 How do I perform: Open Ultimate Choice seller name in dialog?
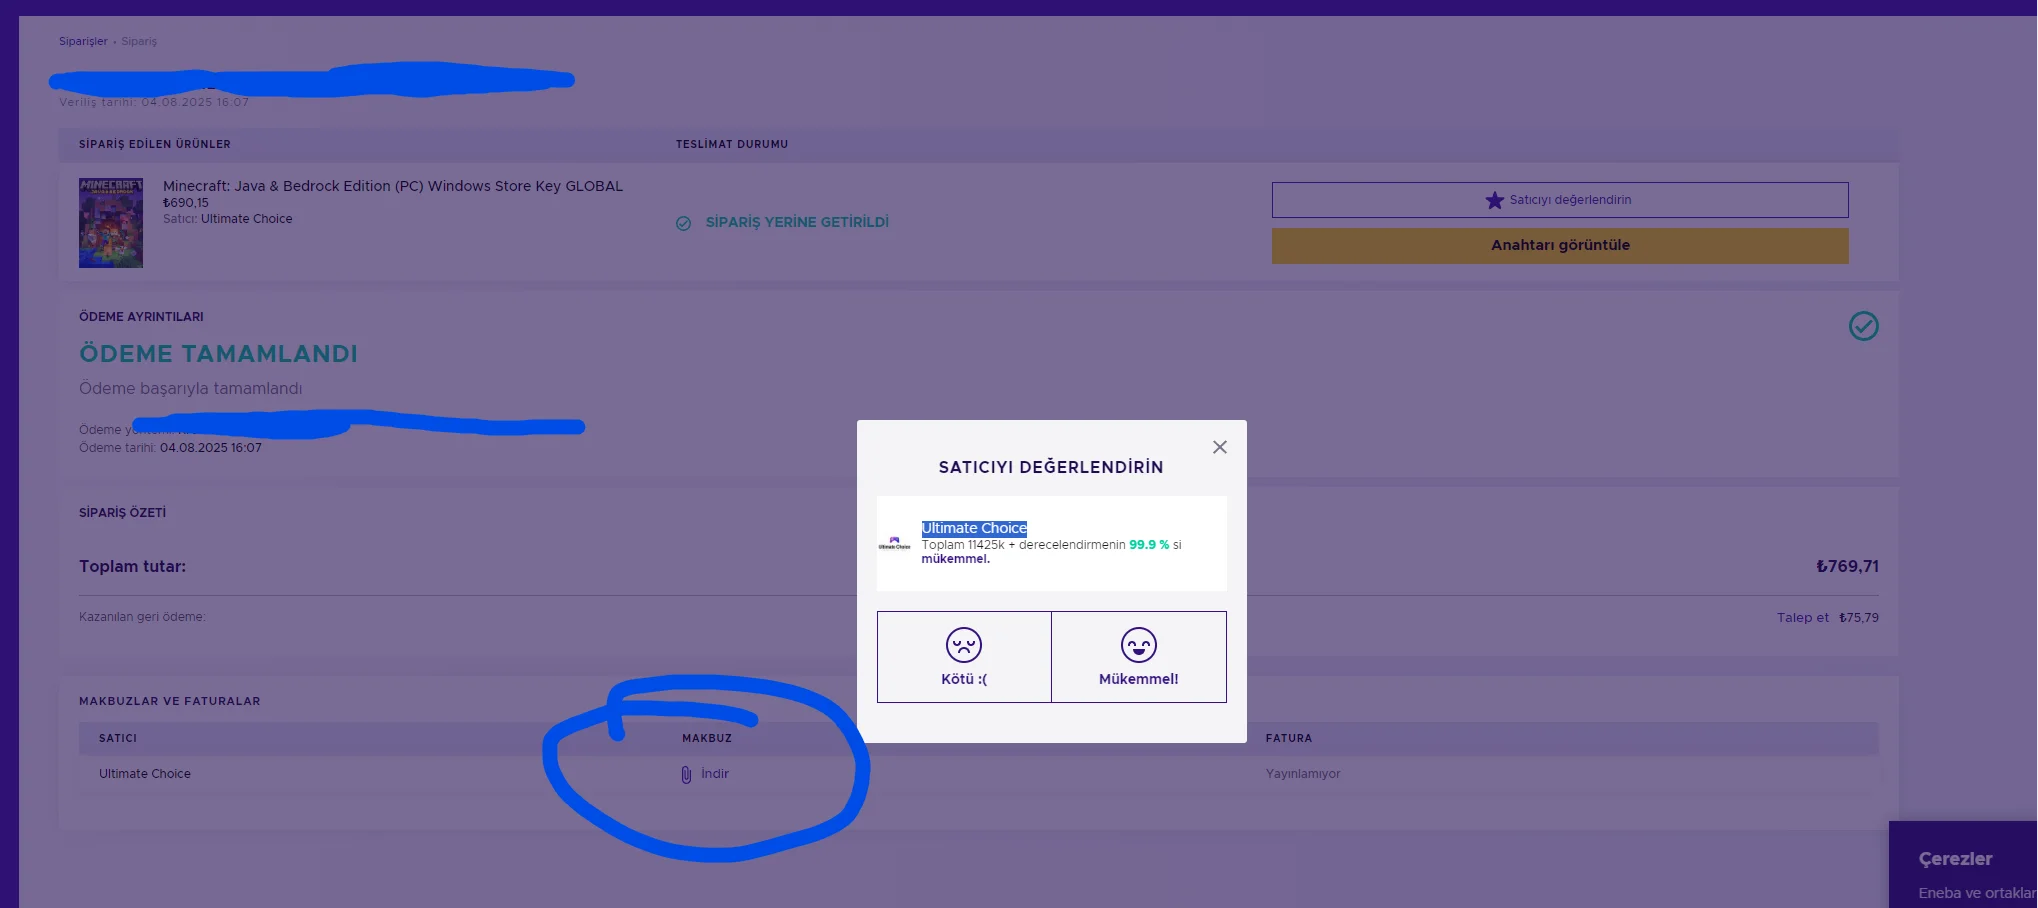(x=974, y=528)
